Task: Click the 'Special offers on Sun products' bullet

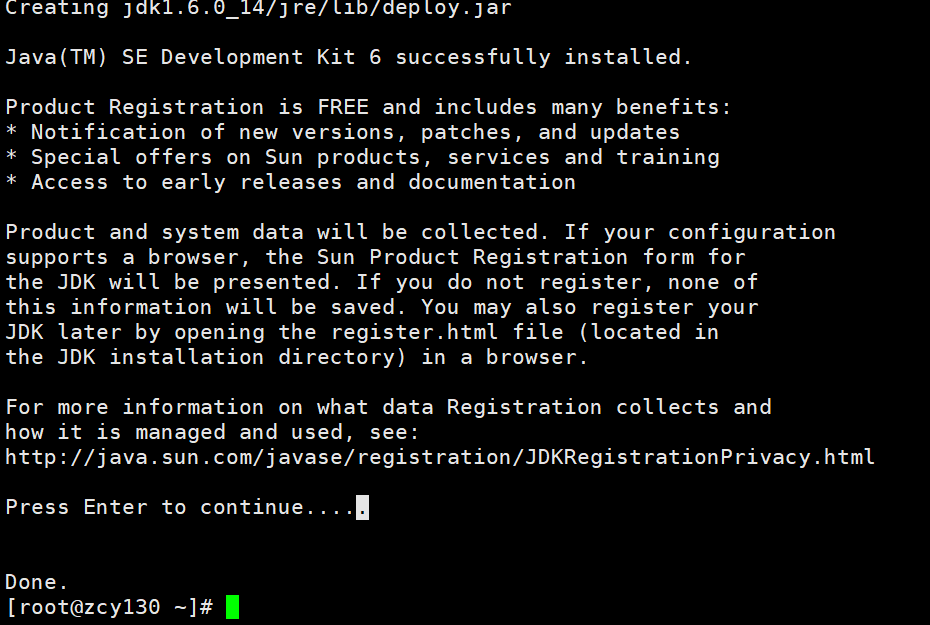Action: 362,157
